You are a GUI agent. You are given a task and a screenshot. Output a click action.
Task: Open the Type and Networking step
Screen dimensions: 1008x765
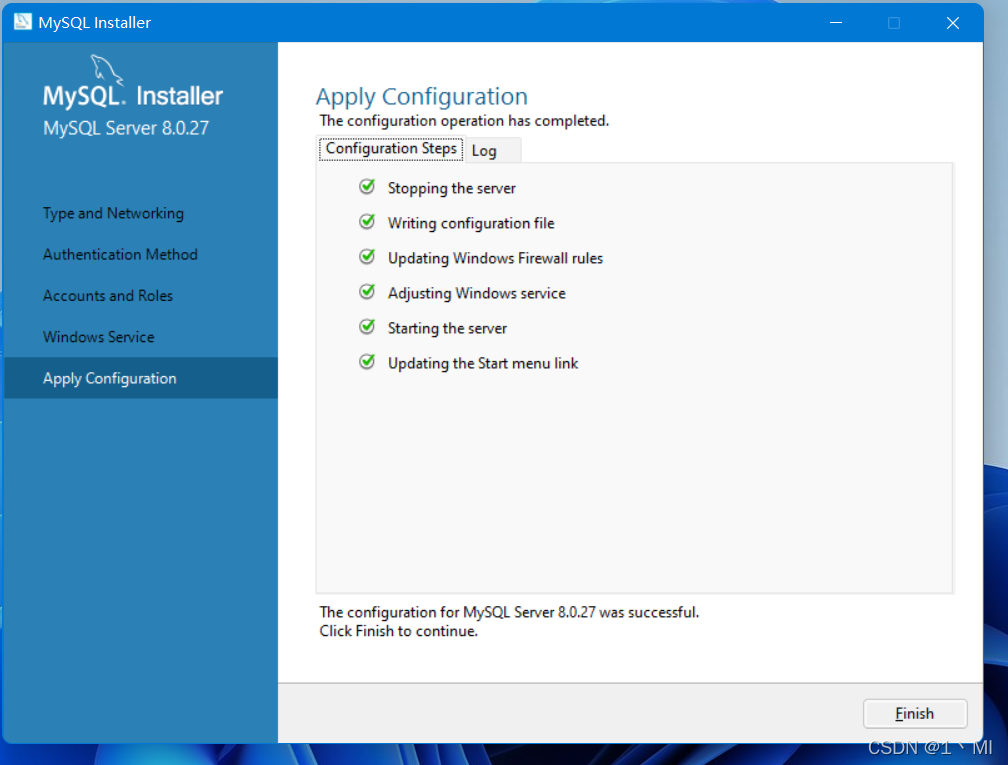113,213
